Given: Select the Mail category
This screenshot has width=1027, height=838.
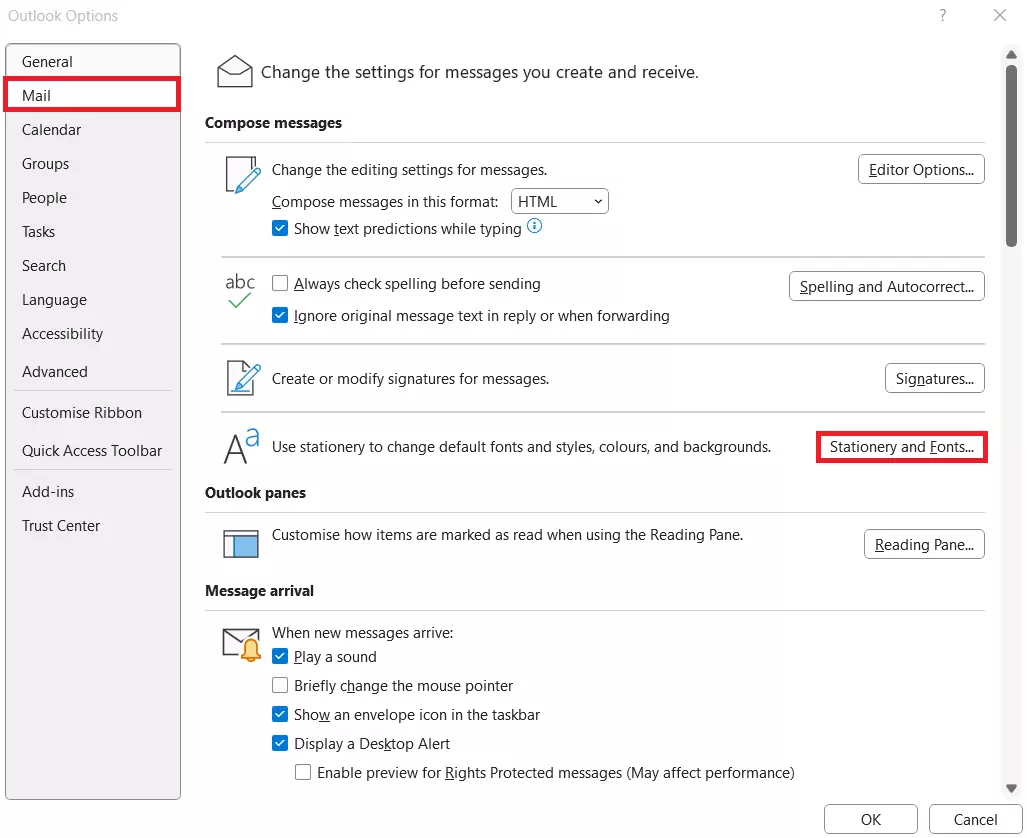Looking at the screenshot, I should point(92,96).
